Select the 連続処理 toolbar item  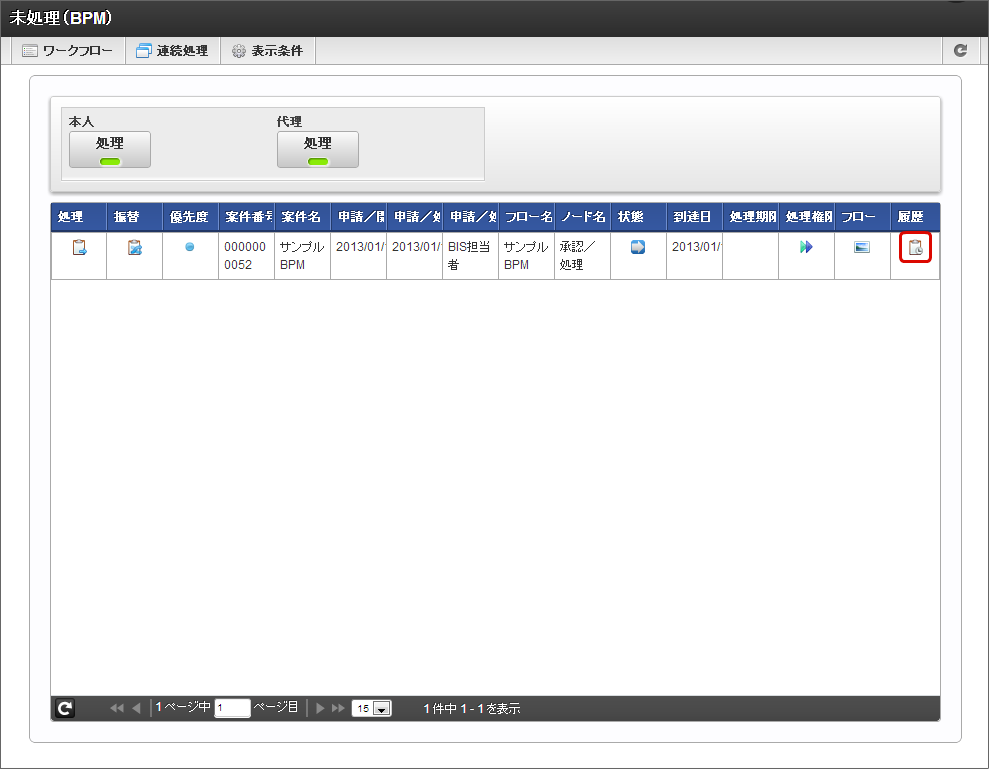(172, 50)
